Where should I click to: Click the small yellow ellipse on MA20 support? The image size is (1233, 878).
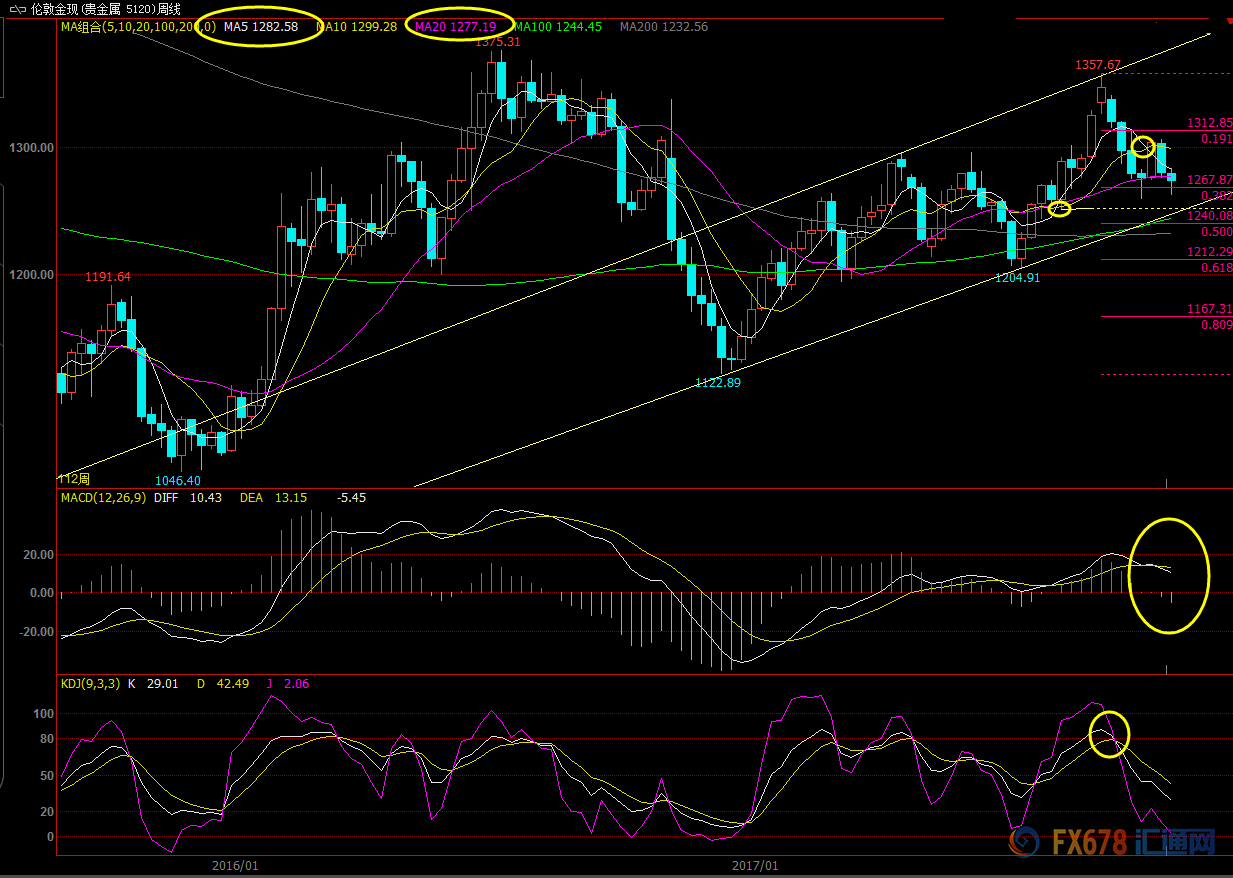point(1060,208)
